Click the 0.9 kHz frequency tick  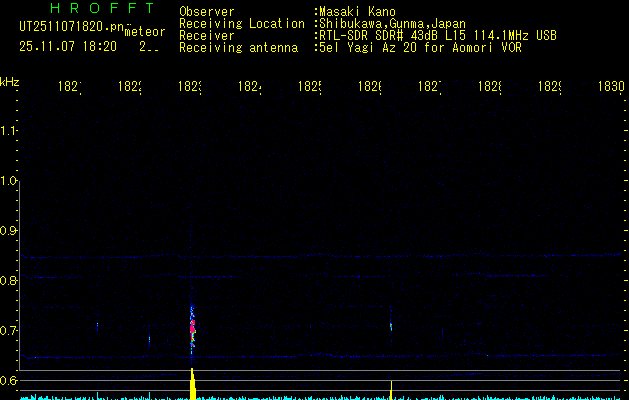[9, 231]
